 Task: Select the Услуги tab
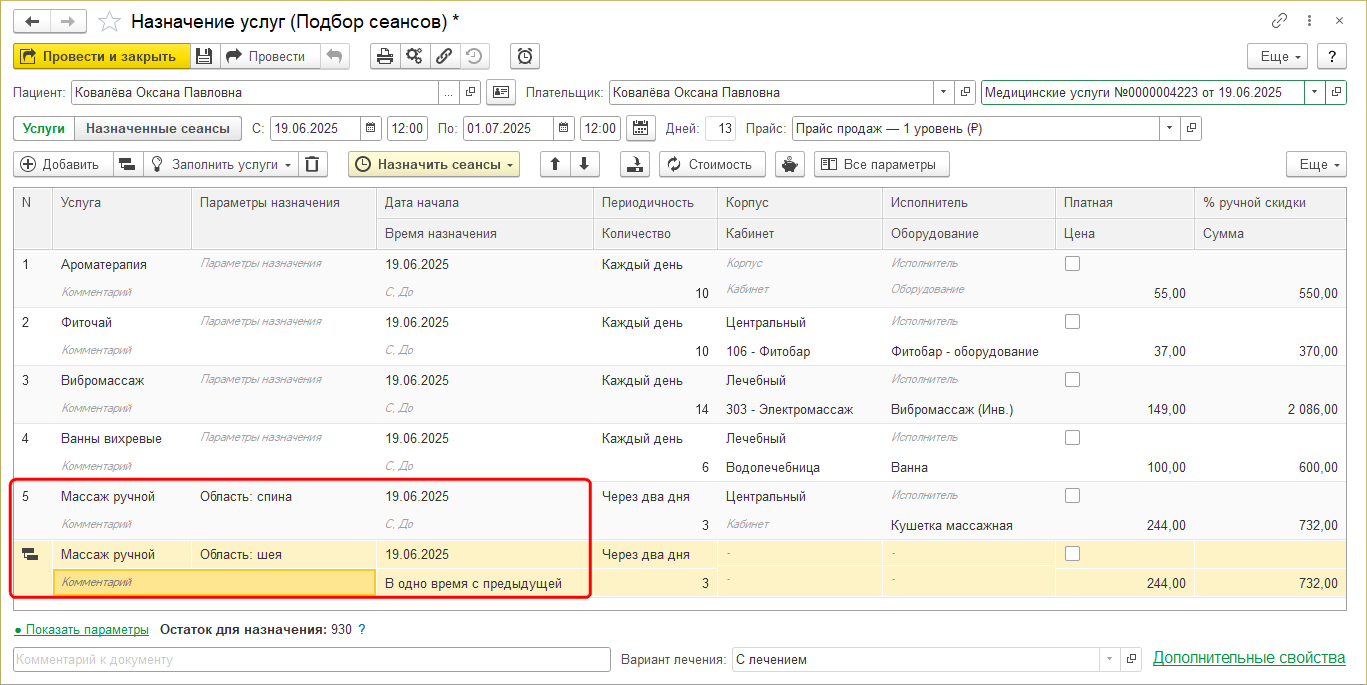[44, 128]
